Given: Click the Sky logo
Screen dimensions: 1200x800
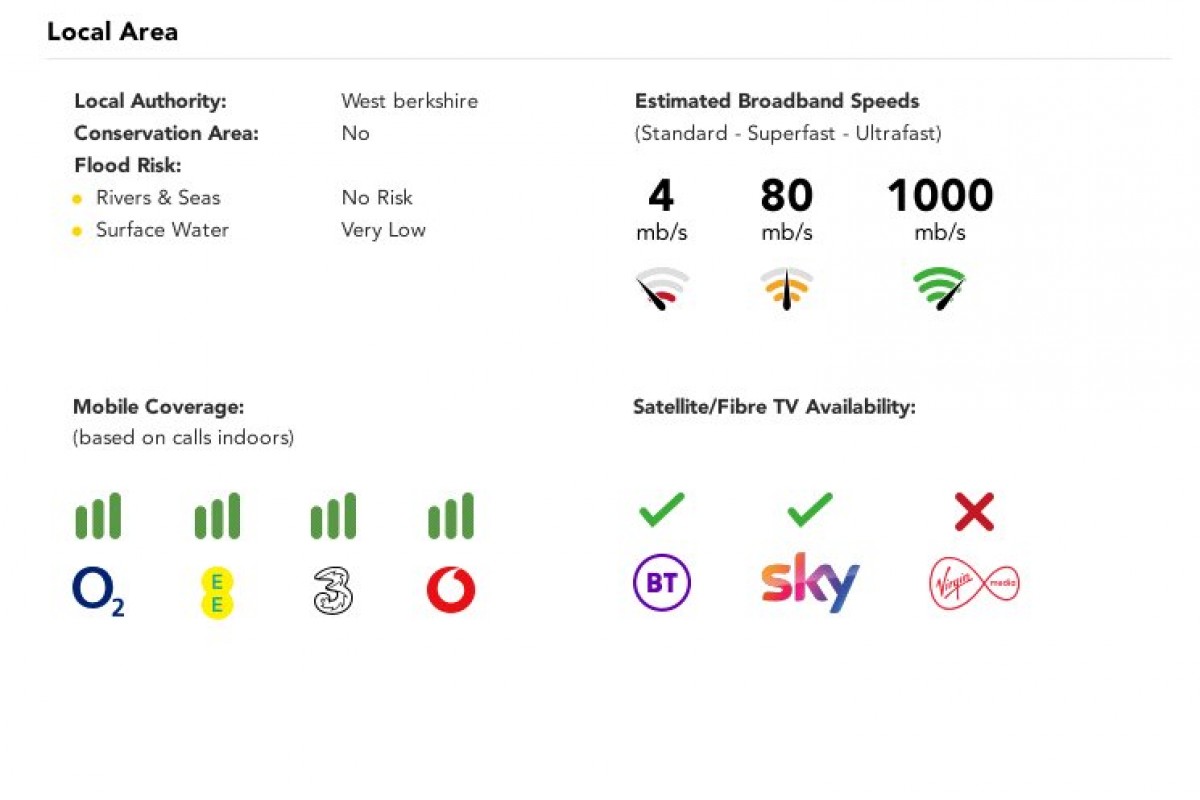Looking at the screenshot, I should 810,582.
